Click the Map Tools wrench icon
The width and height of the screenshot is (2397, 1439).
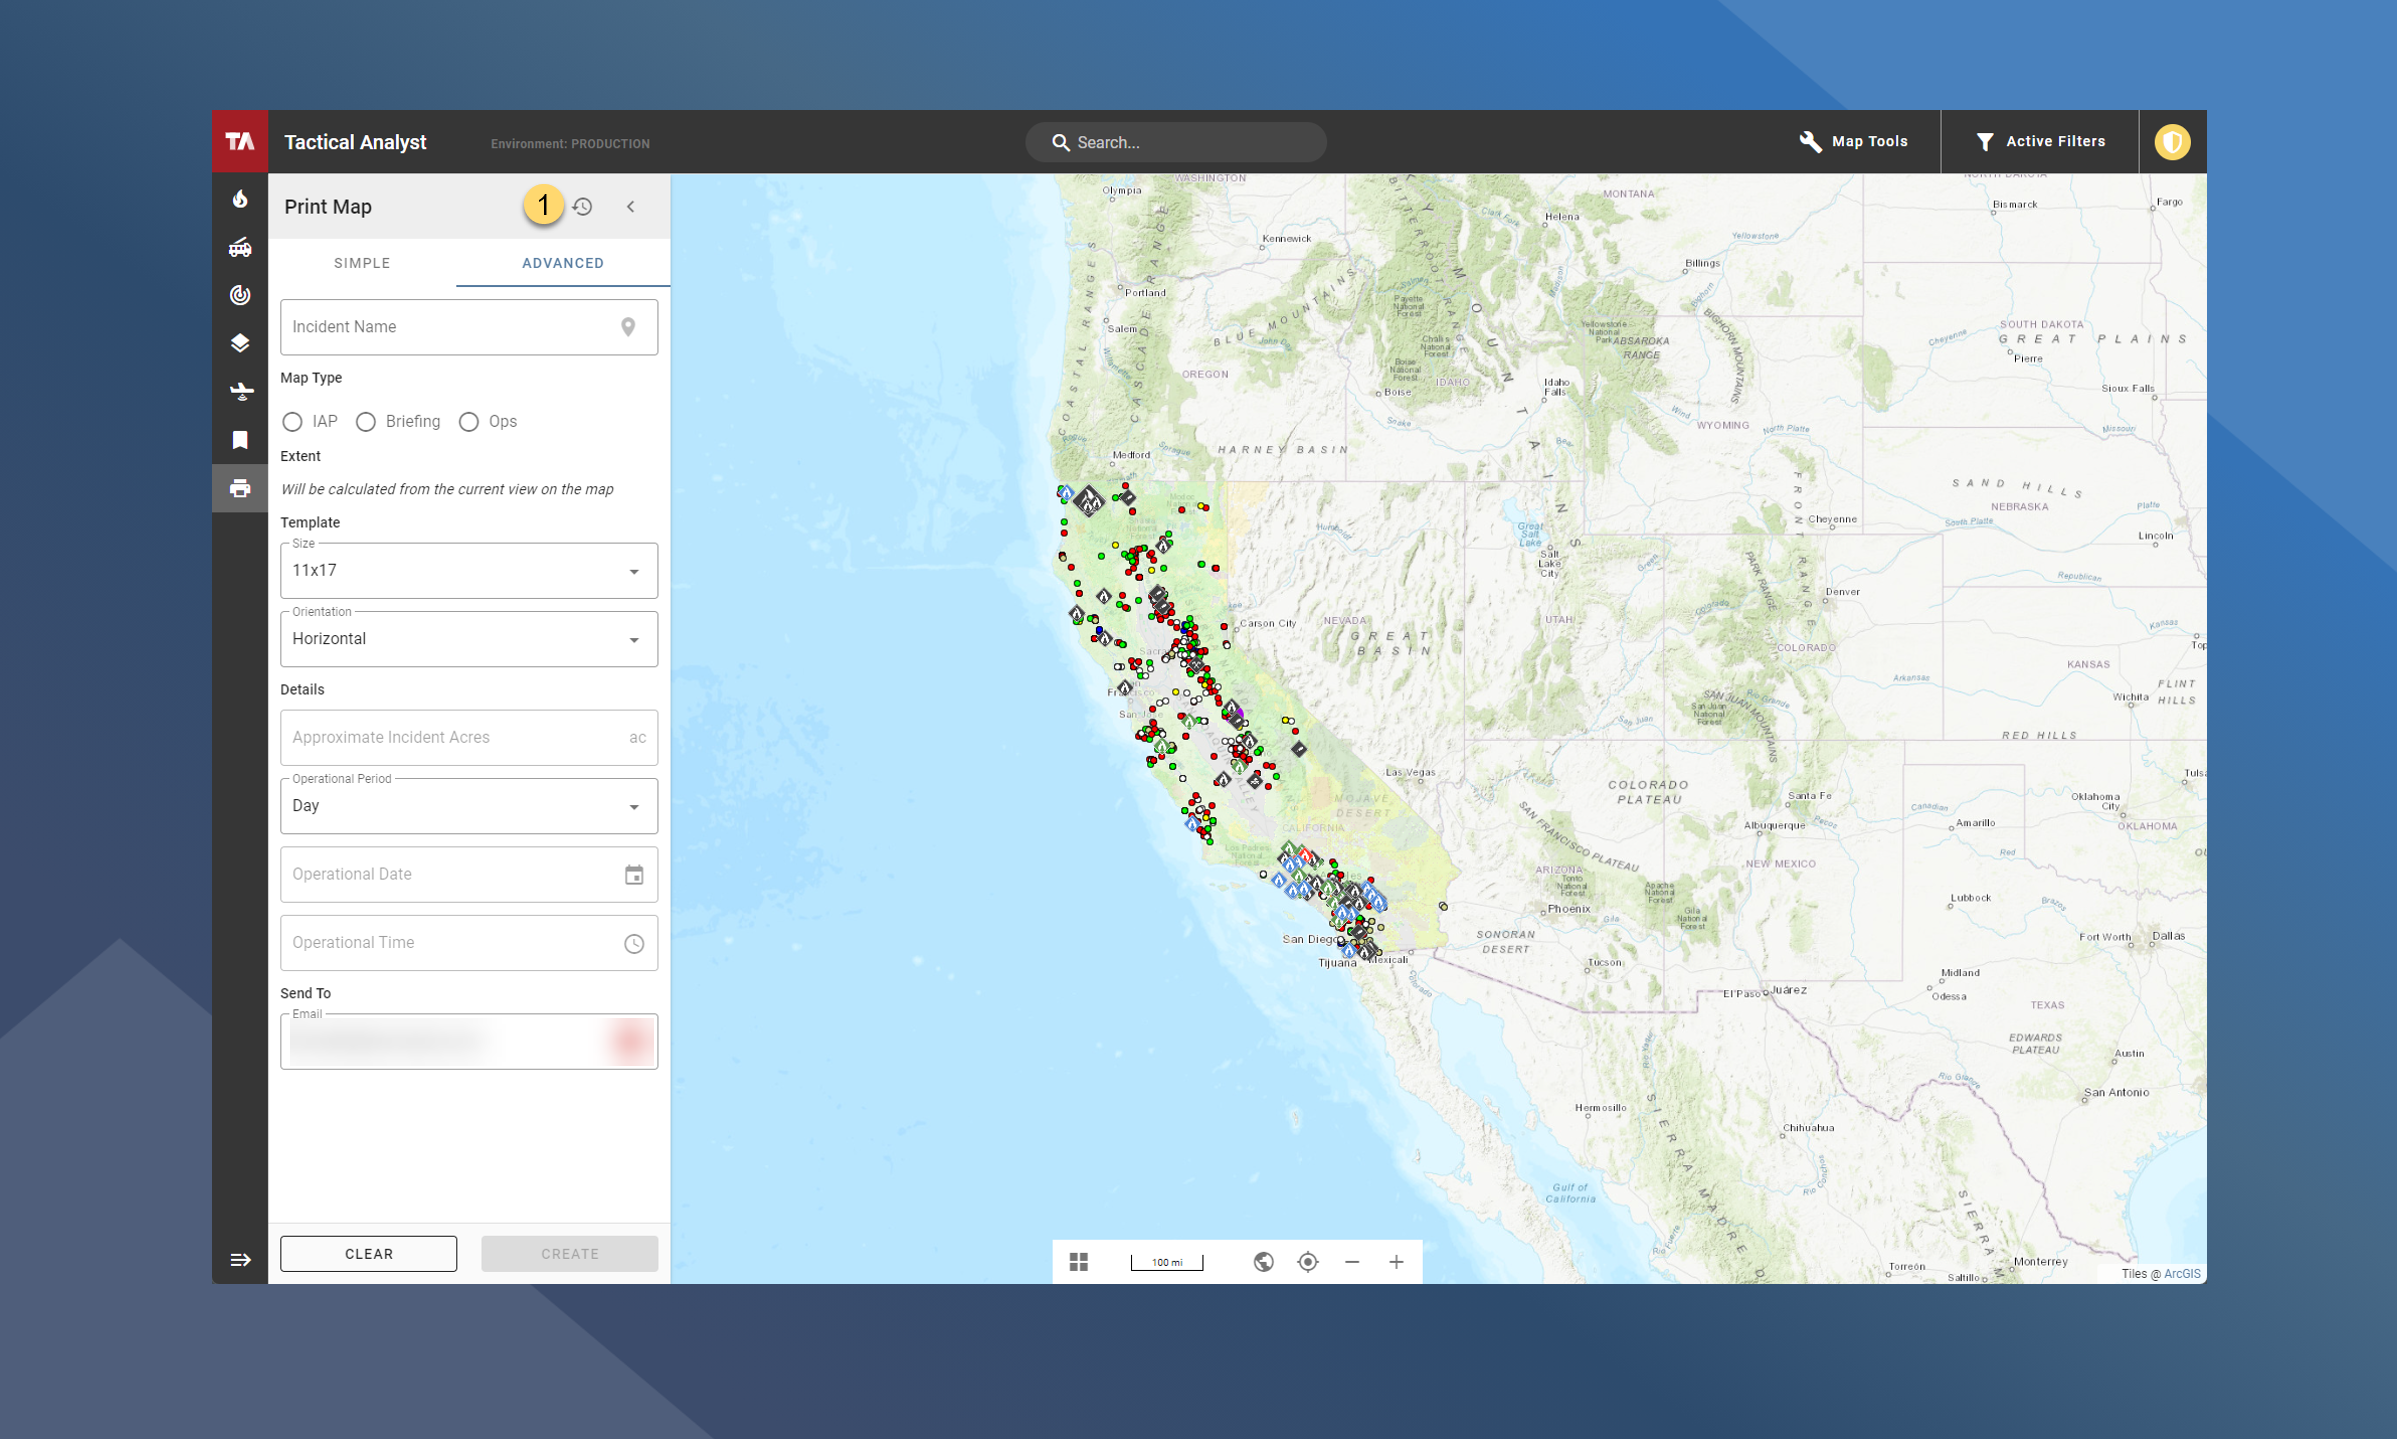click(x=1810, y=142)
